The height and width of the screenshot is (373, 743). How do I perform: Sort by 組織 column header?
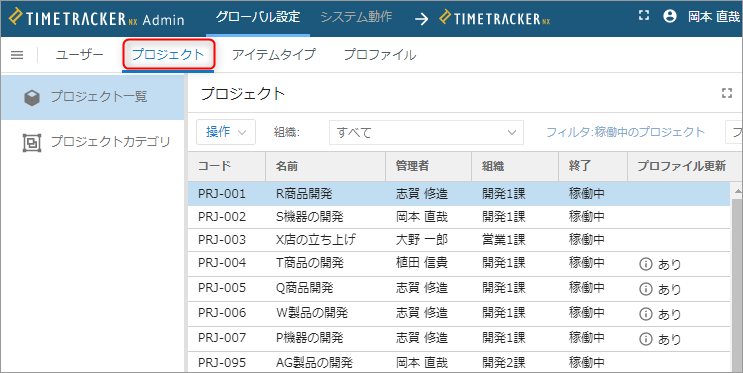point(515,166)
